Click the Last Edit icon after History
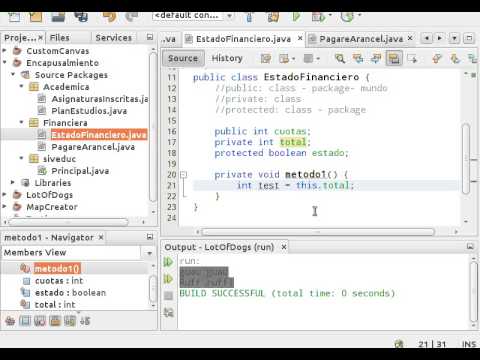 (x=266, y=59)
